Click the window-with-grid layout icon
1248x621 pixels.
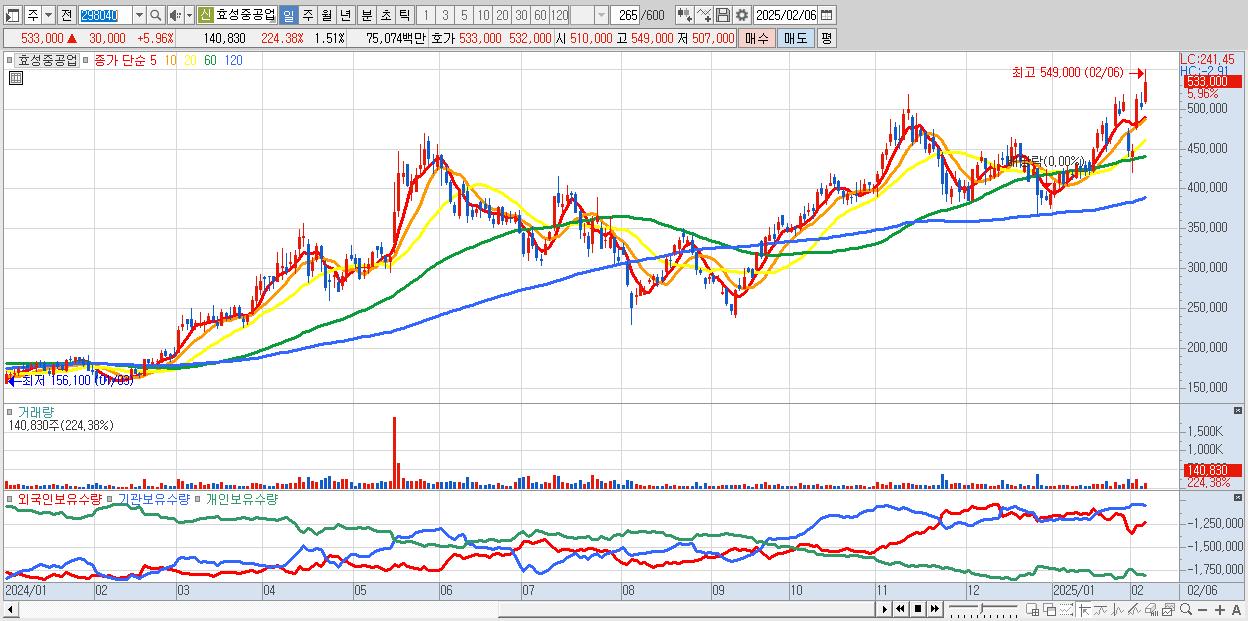pyautogui.click(x=1033, y=609)
